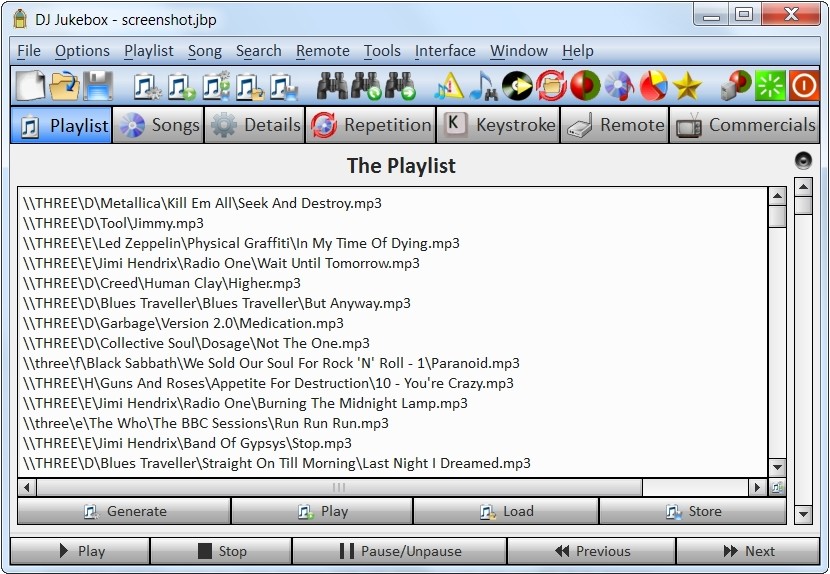Skip to the Next track
Screen dimensions: 830x574
(748, 551)
